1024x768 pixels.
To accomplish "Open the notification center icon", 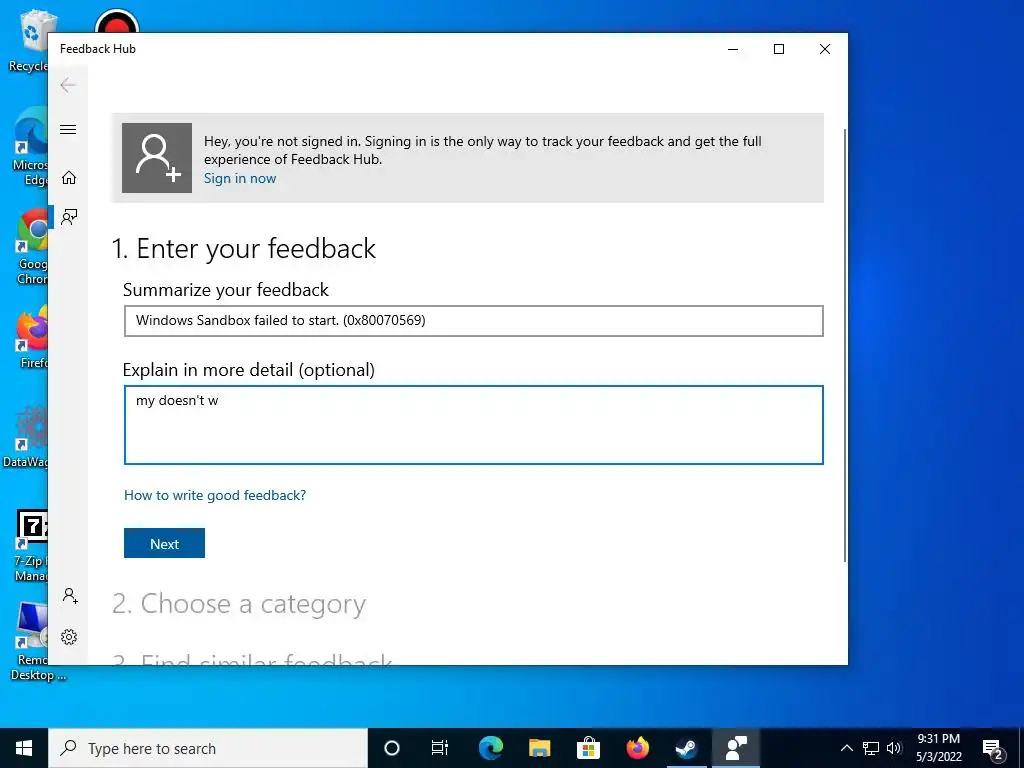I will [x=993, y=749].
